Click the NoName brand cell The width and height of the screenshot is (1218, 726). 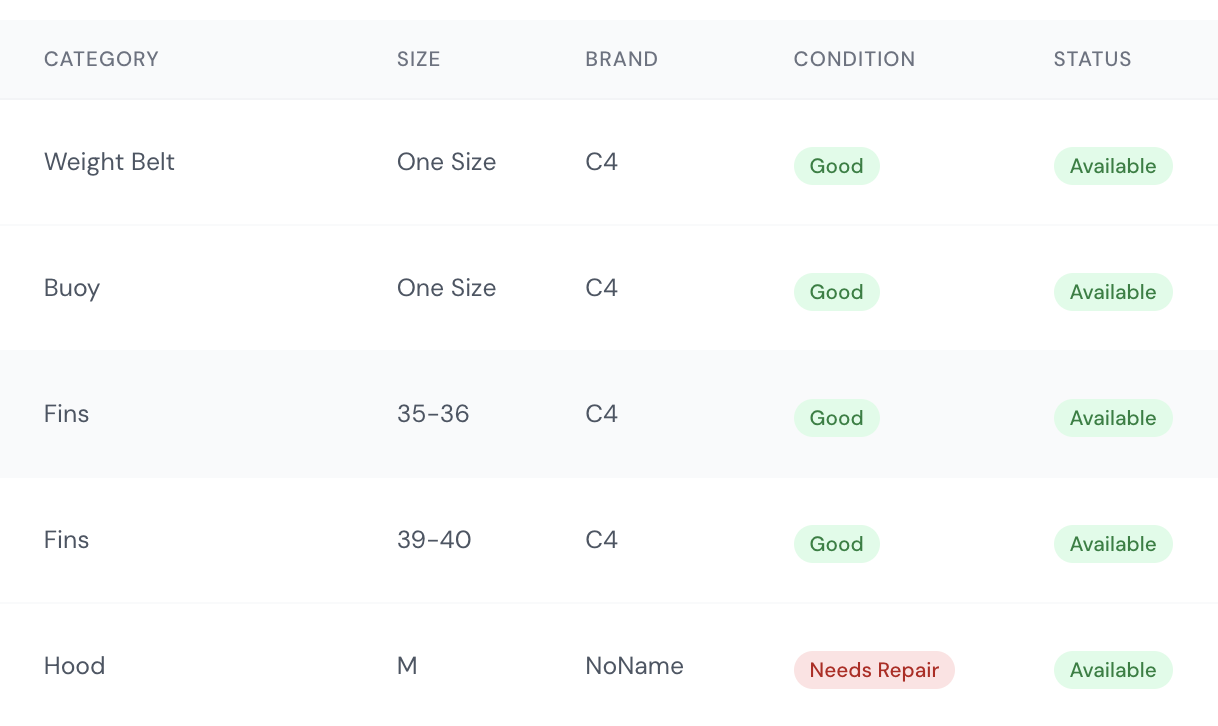point(634,666)
